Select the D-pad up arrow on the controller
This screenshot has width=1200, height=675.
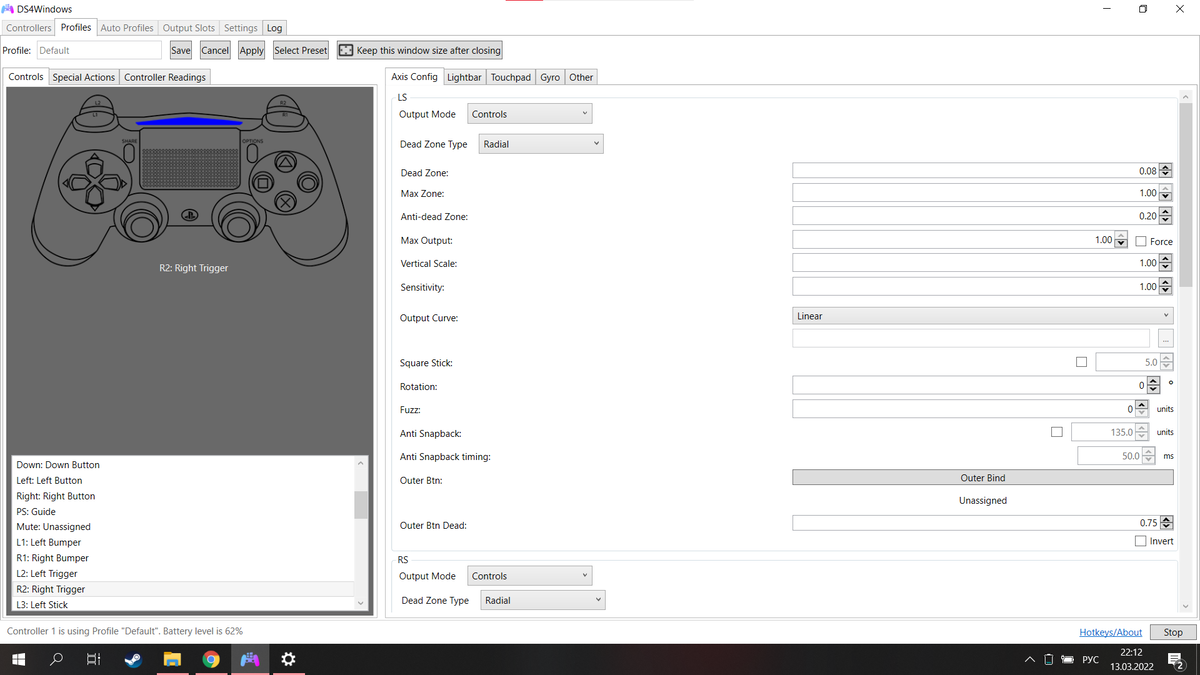pyautogui.click(x=95, y=164)
